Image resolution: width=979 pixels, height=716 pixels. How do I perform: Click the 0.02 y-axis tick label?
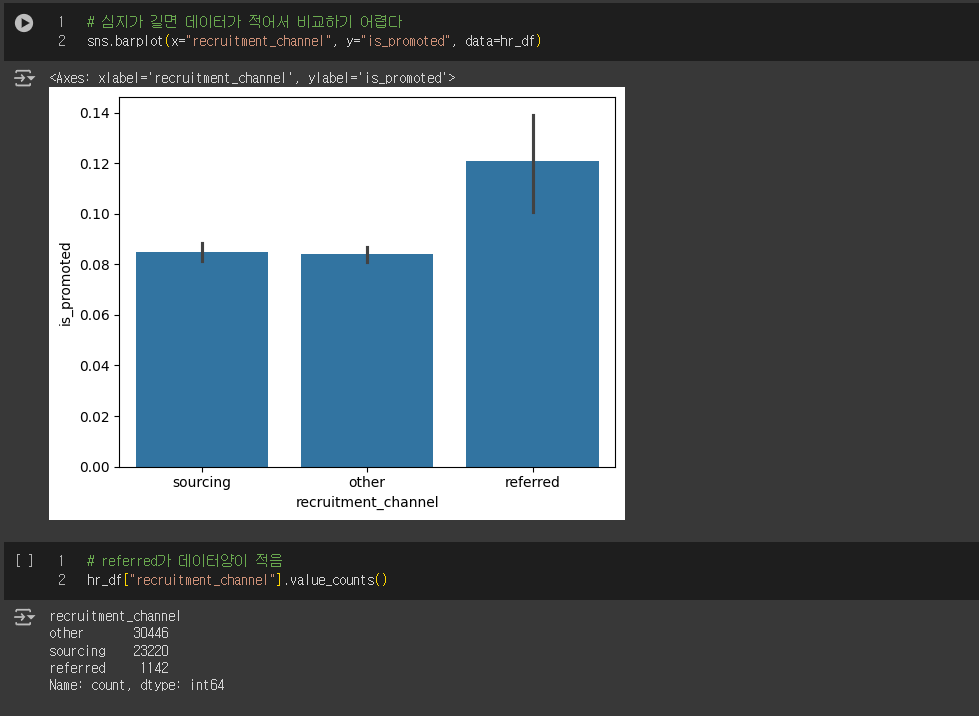pyautogui.click(x=94, y=416)
